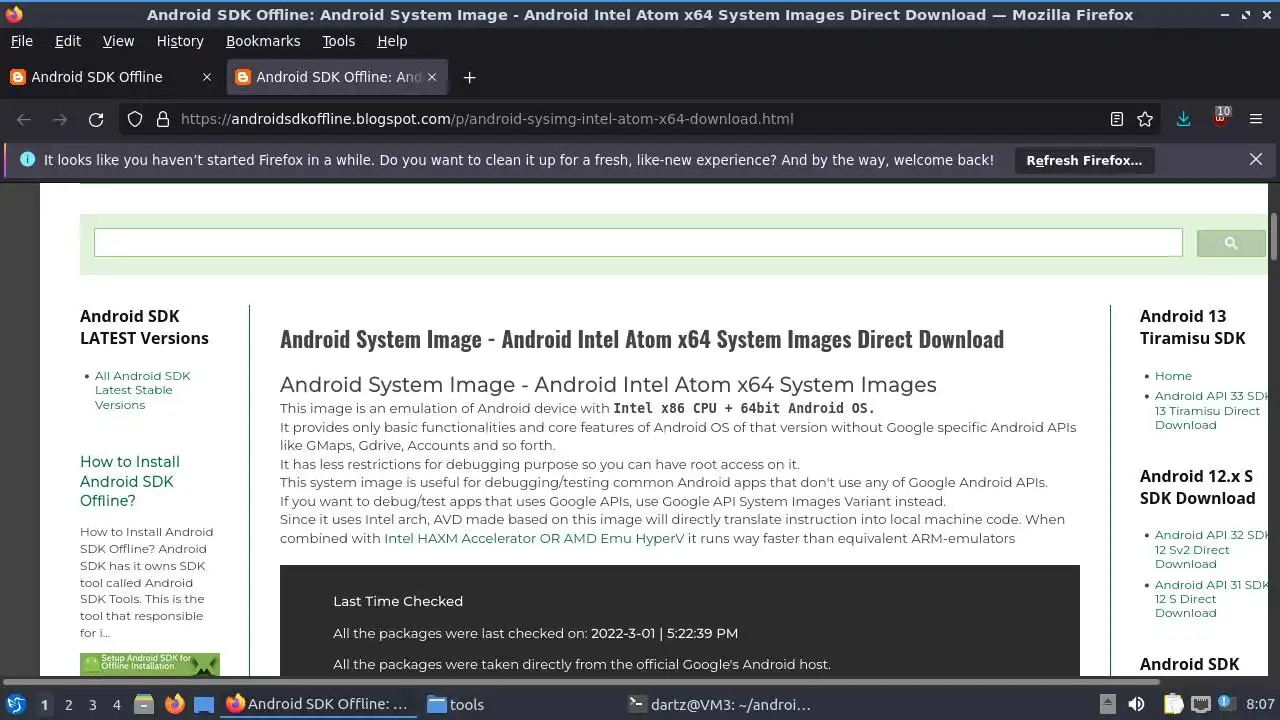Go forward to the next page
The height and width of the screenshot is (720, 1280).
point(60,119)
